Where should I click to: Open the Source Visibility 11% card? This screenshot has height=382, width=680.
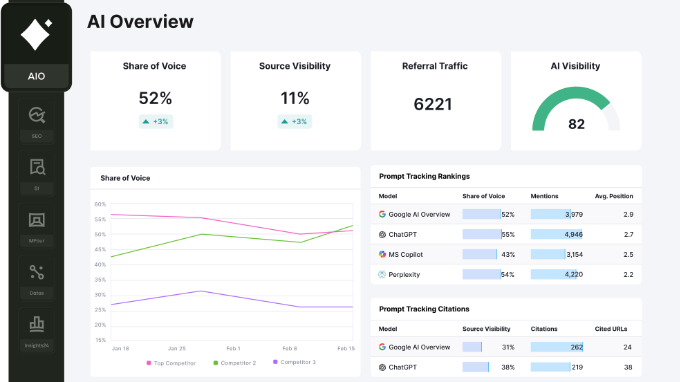click(x=295, y=101)
